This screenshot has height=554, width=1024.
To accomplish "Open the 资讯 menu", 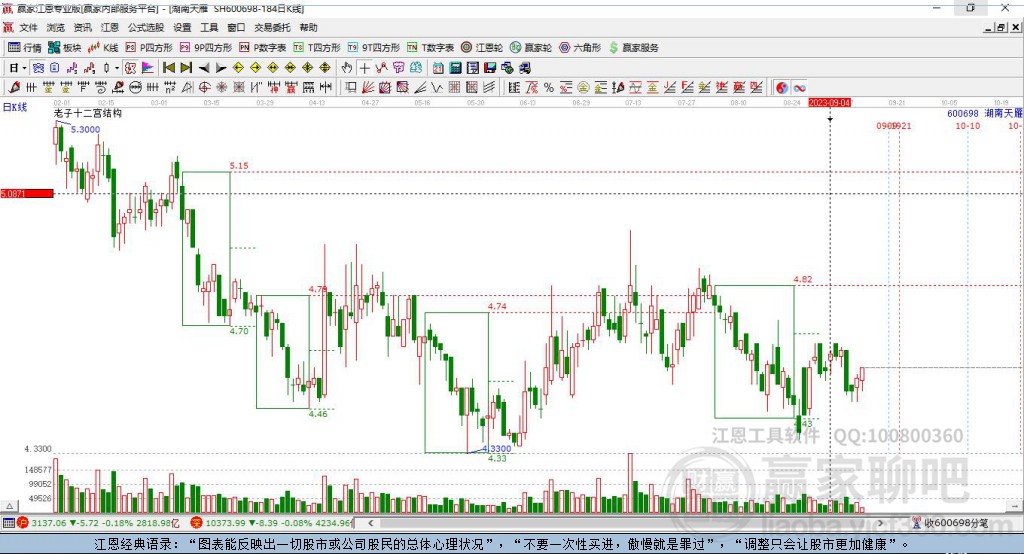I will coord(82,27).
